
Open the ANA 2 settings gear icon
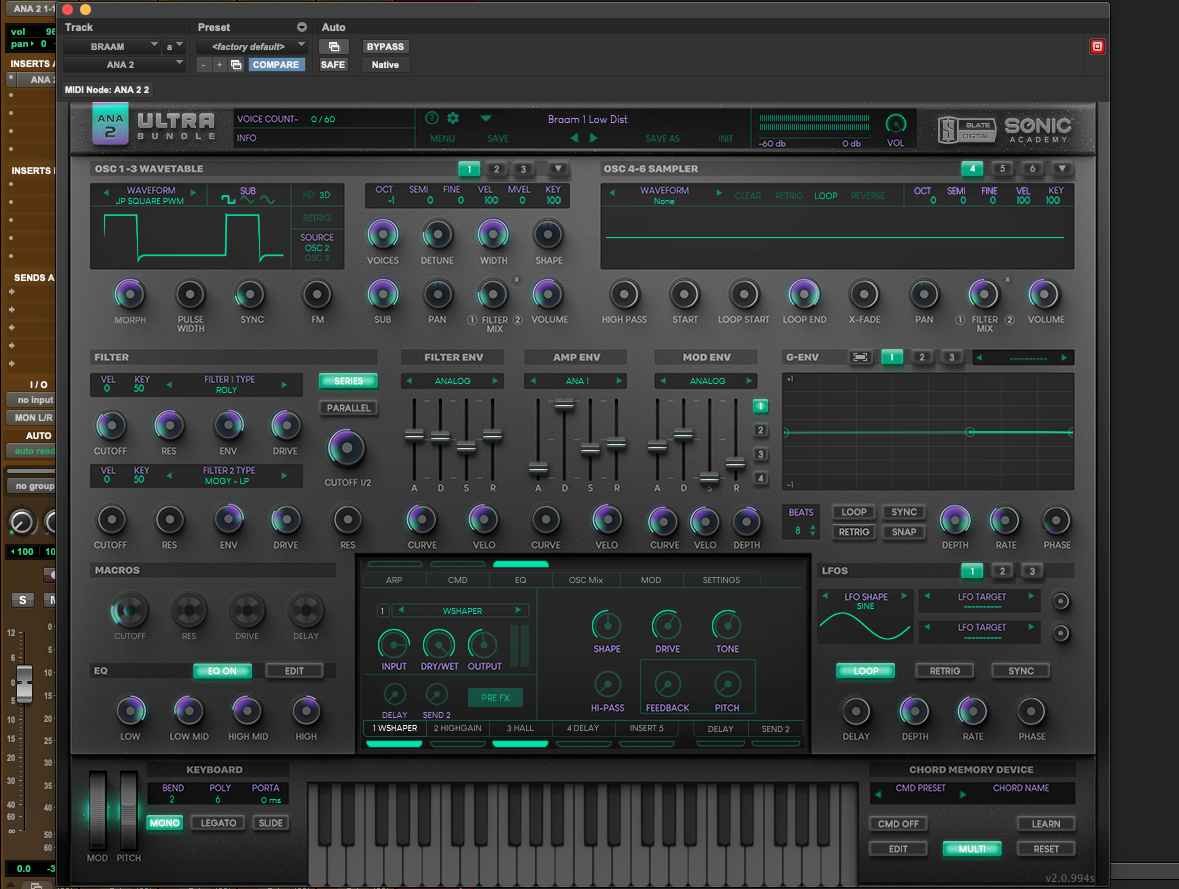pos(453,118)
